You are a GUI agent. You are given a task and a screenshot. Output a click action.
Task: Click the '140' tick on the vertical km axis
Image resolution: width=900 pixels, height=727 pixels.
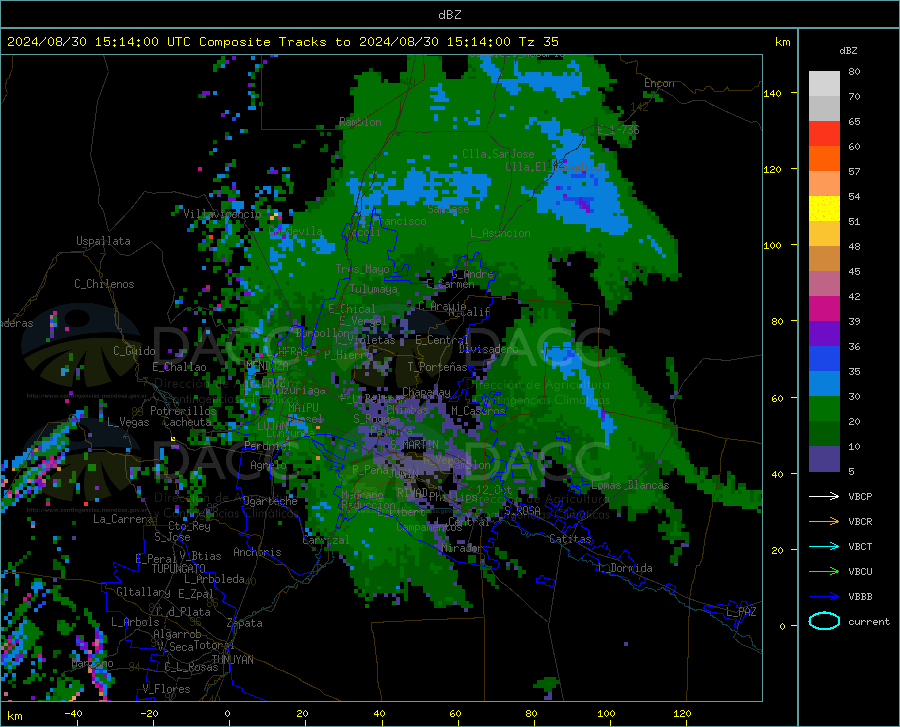[x=772, y=94]
